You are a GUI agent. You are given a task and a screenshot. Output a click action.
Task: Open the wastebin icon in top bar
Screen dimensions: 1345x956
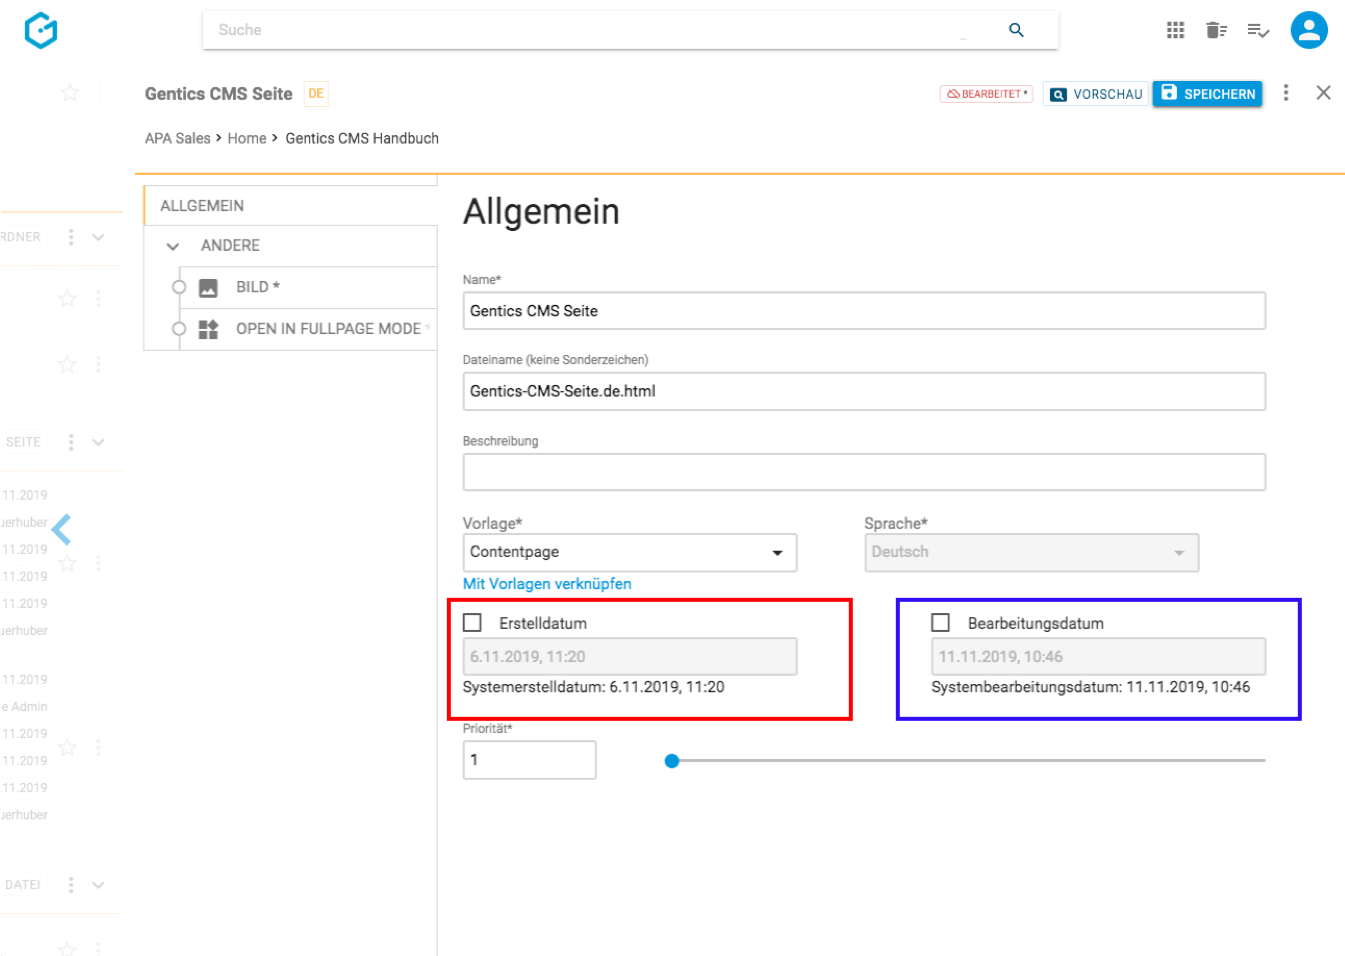tap(1216, 30)
